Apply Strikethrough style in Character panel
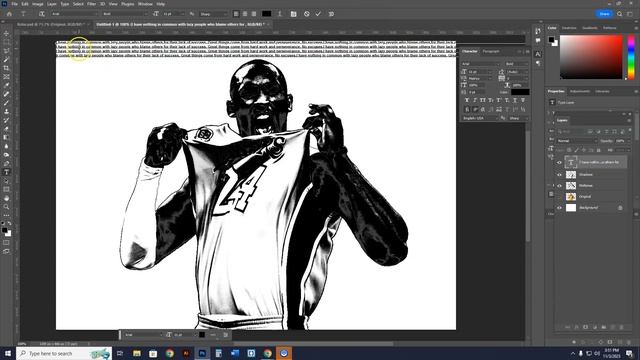This screenshot has width=640, height=360. (x=523, y=100)
